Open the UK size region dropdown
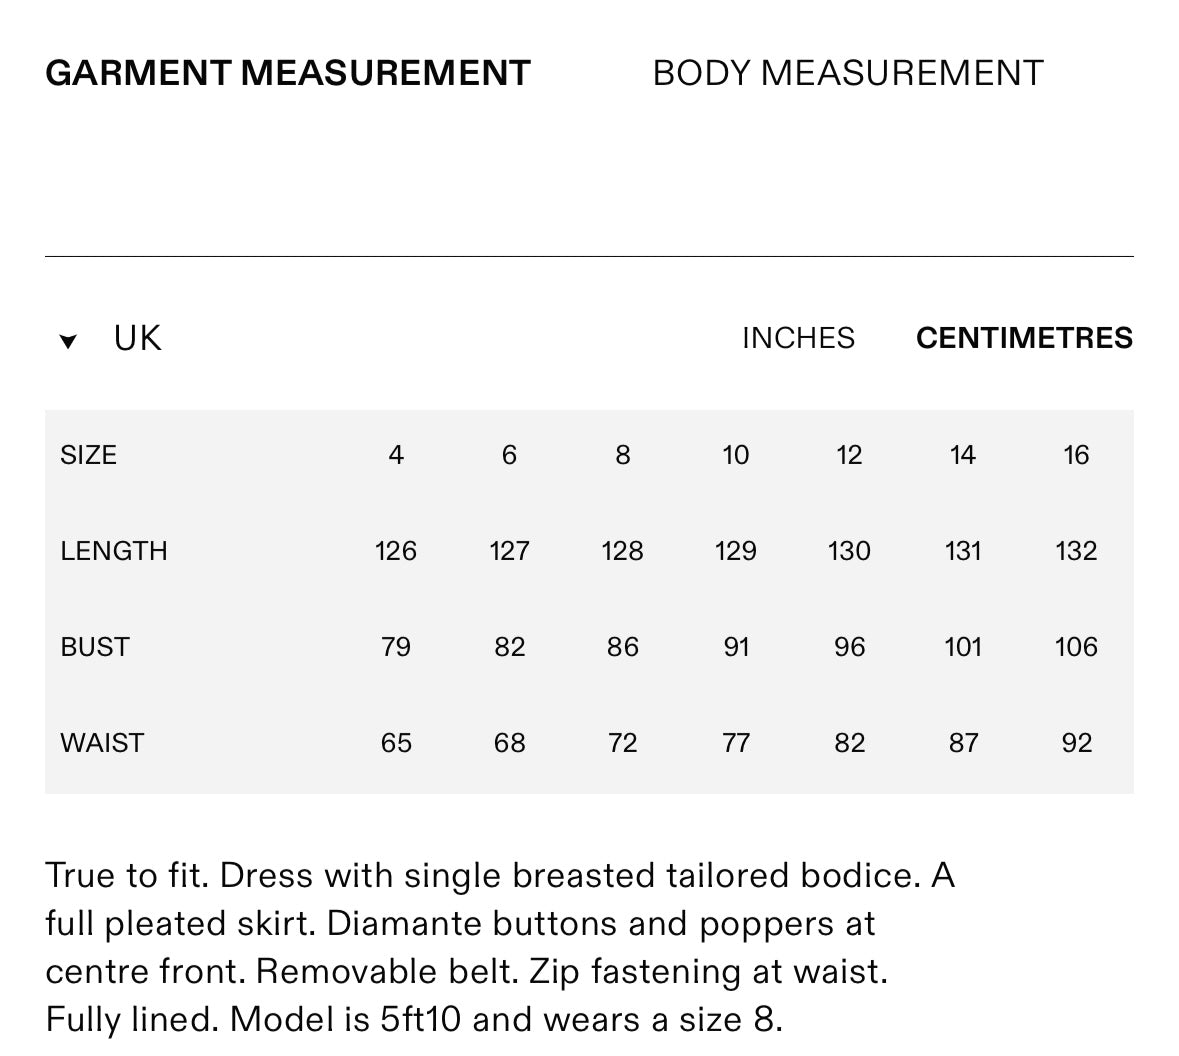 click(137, 339)
